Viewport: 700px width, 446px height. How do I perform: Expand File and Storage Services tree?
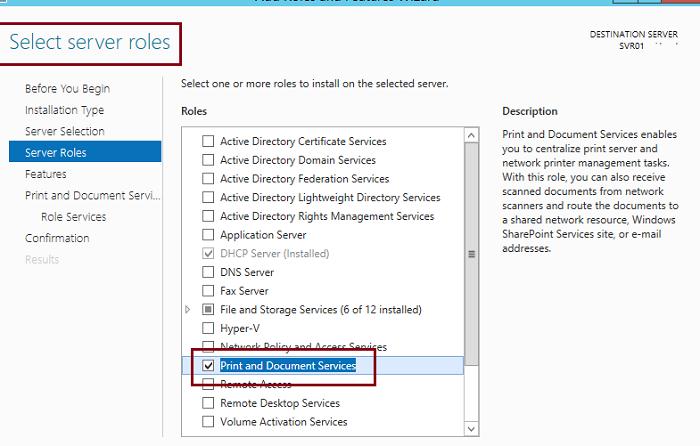tap(188, 310)
